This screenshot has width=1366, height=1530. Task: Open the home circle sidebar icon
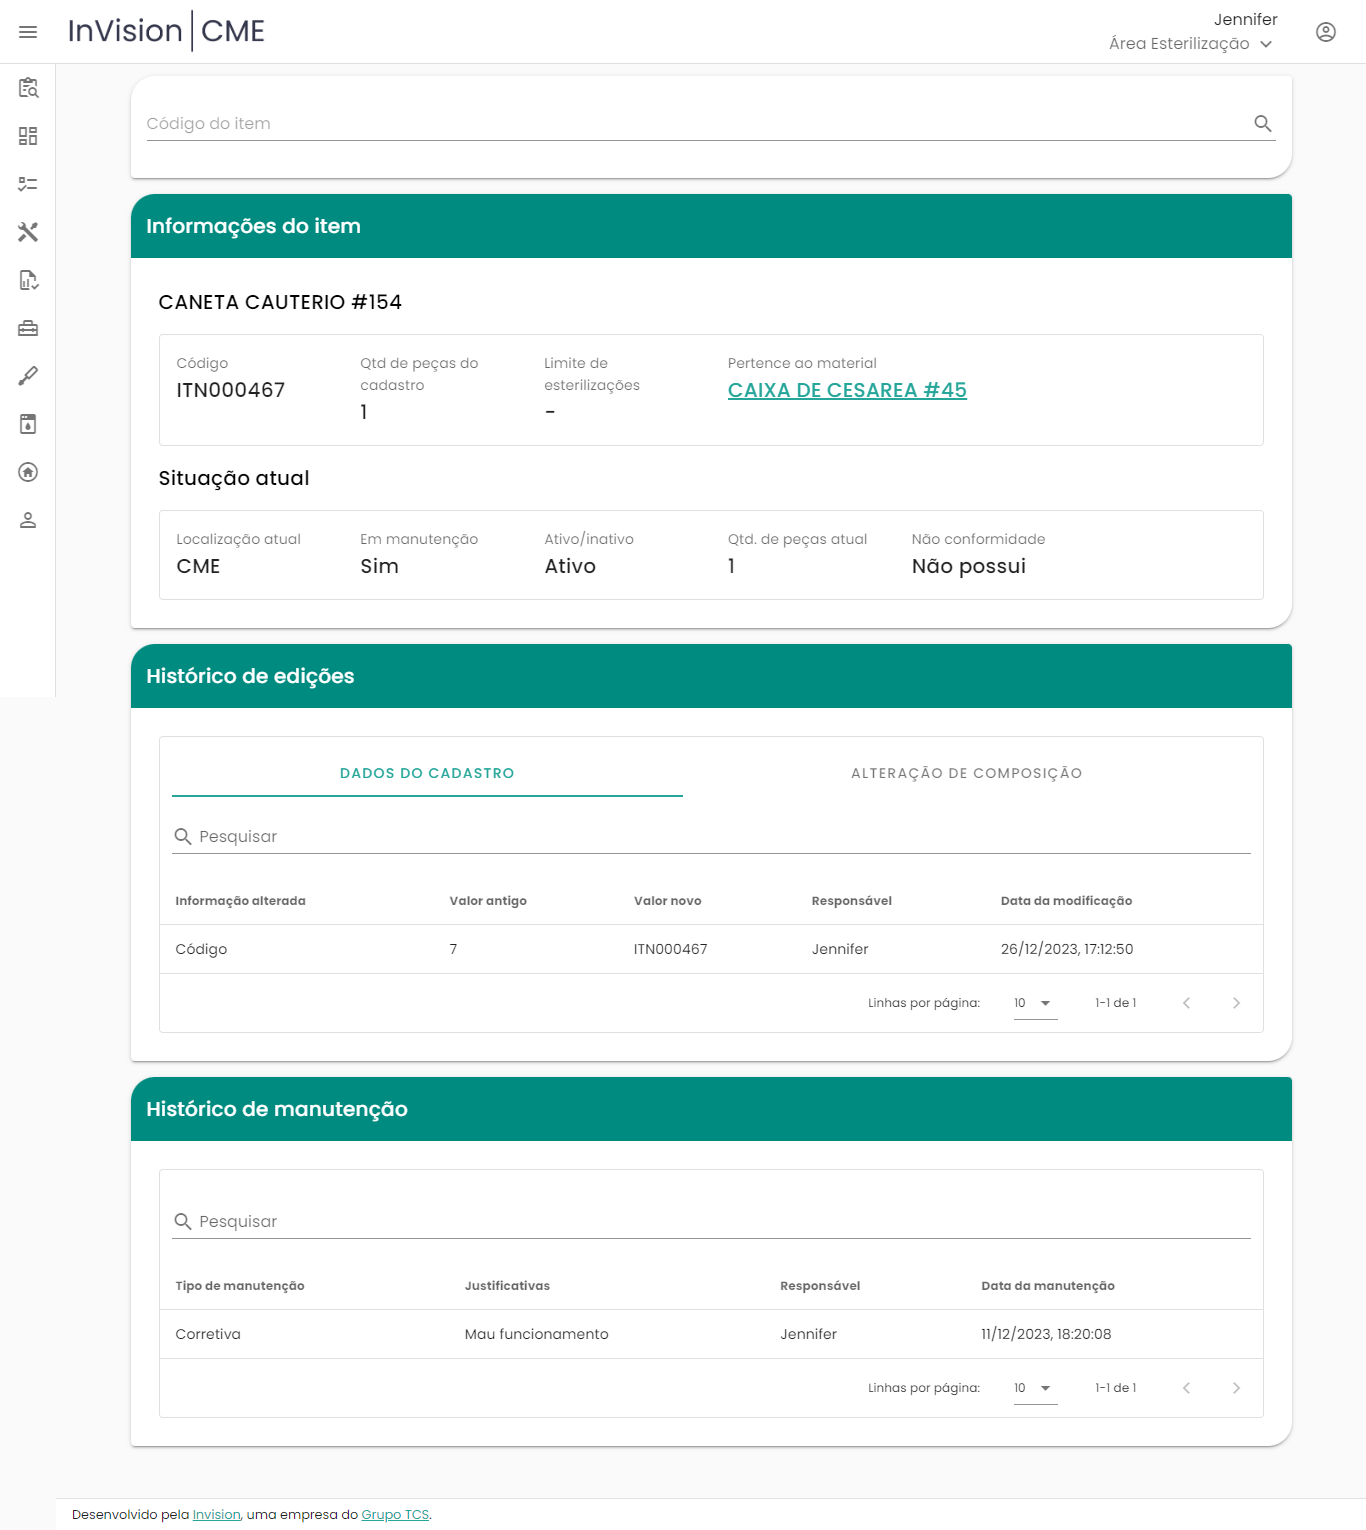point(28,472)
